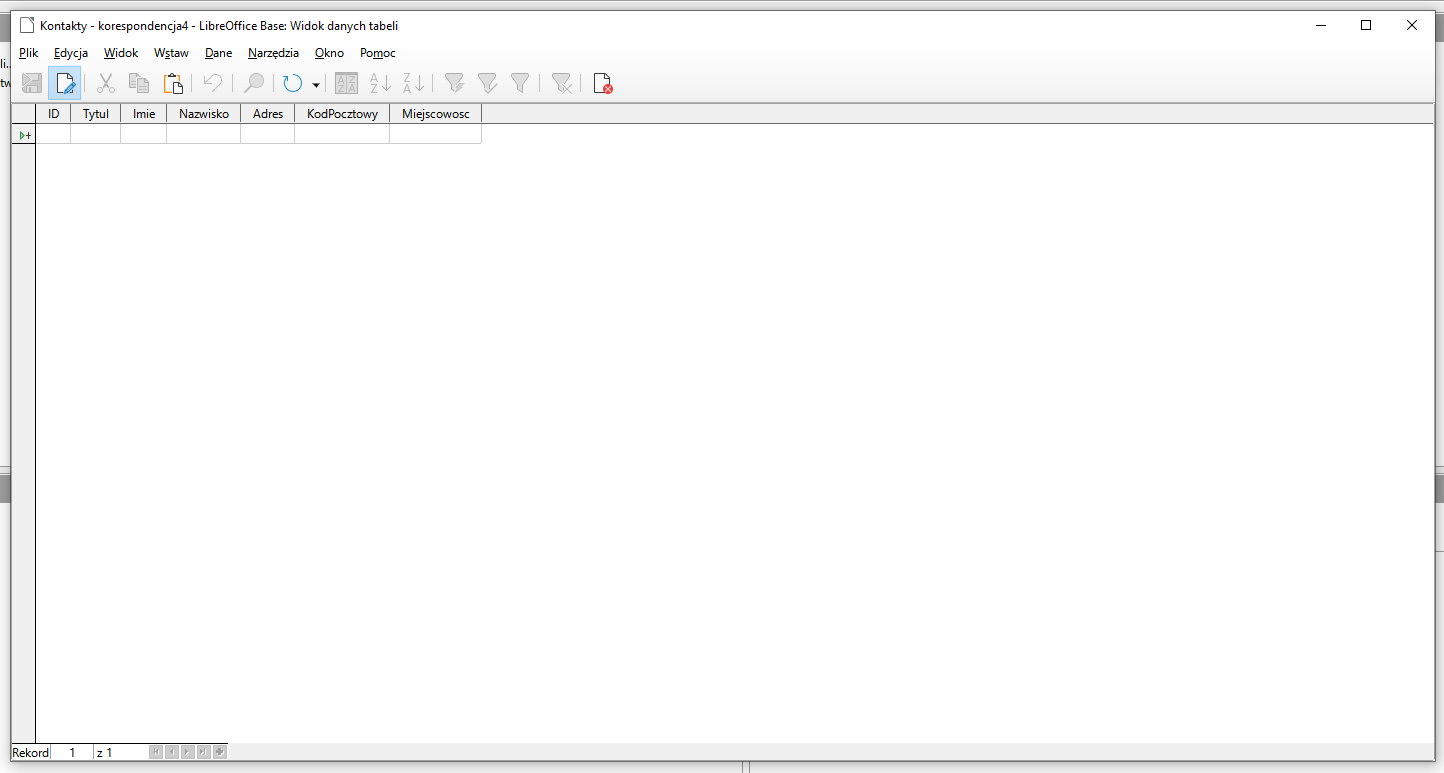Open the Sort dialog icon
The height and width of the screenshot is (773, 1444).
point(346,84)
